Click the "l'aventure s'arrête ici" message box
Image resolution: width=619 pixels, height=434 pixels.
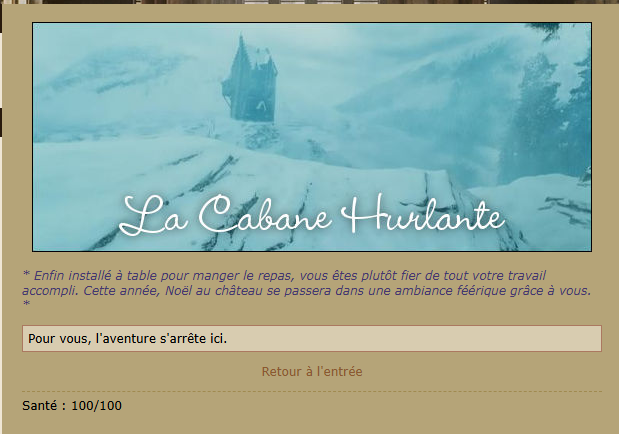point(312,338)
